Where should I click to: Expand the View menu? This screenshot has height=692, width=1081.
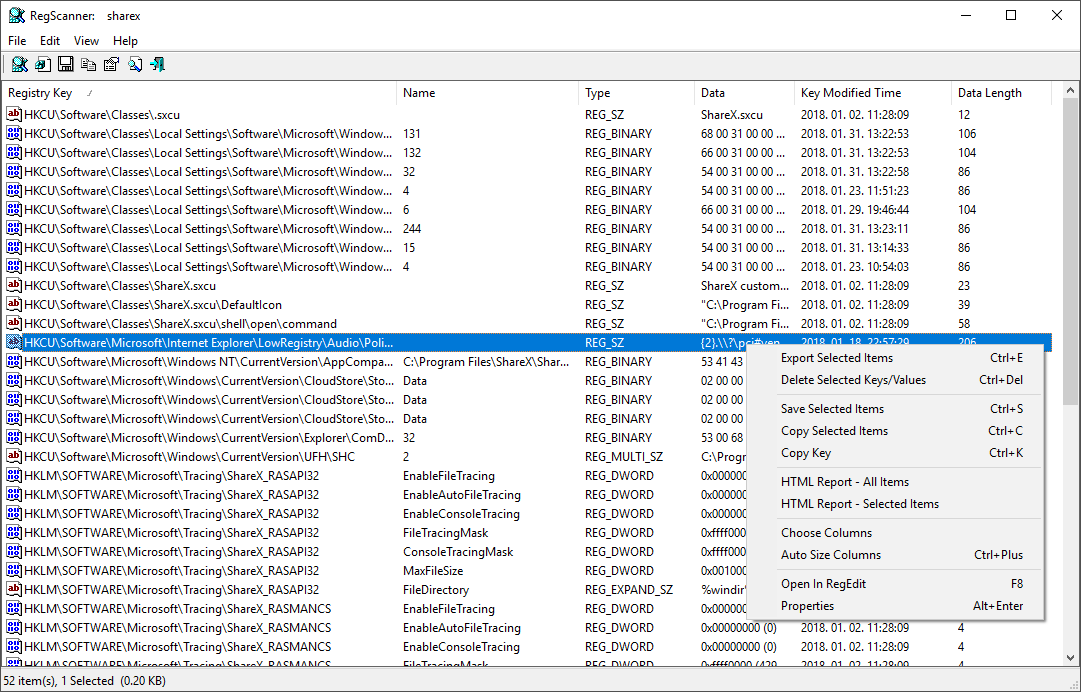86,41
